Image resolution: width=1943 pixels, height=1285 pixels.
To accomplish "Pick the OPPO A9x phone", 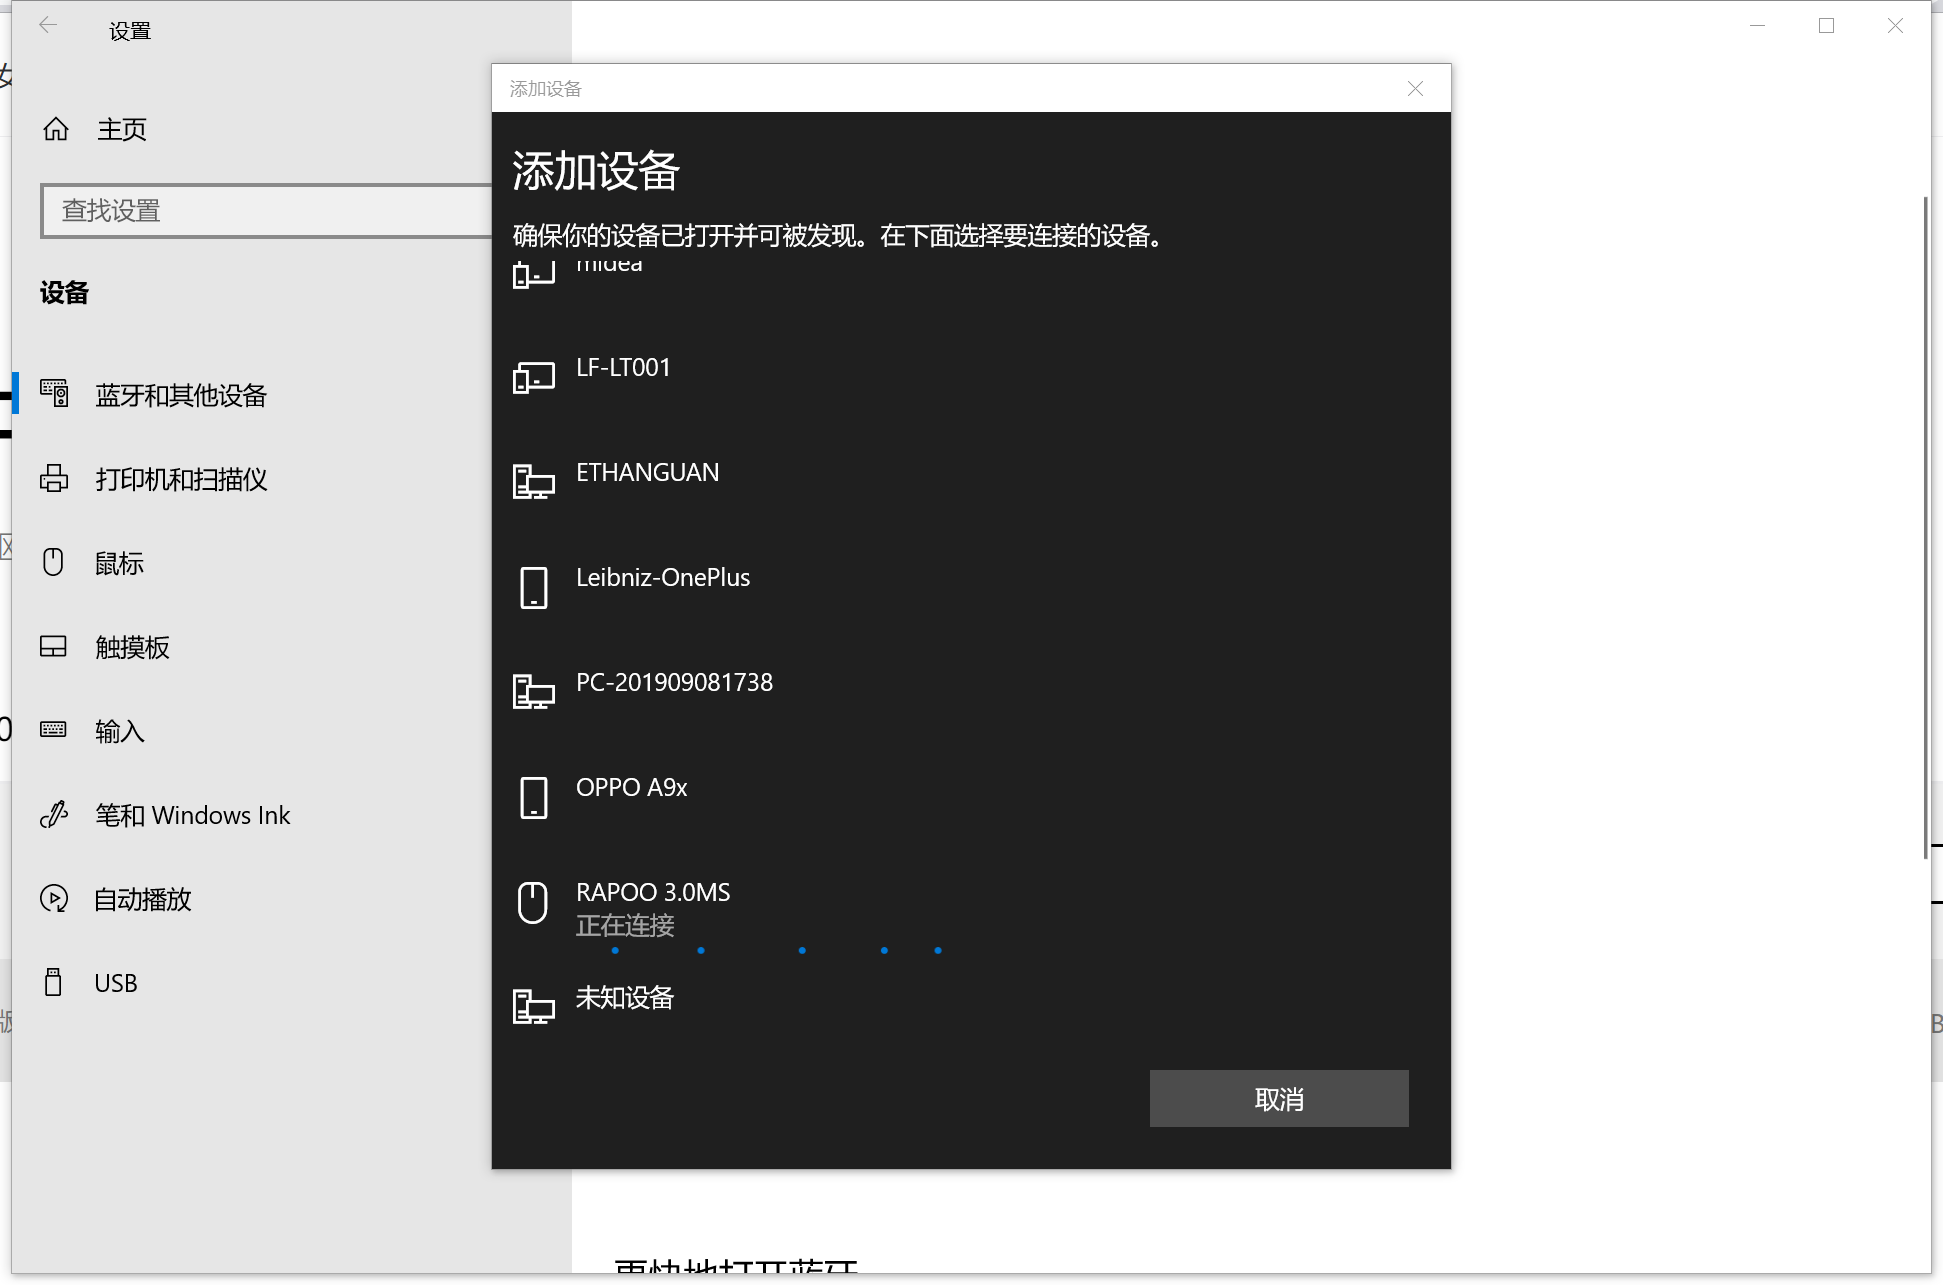I will 631,788.
